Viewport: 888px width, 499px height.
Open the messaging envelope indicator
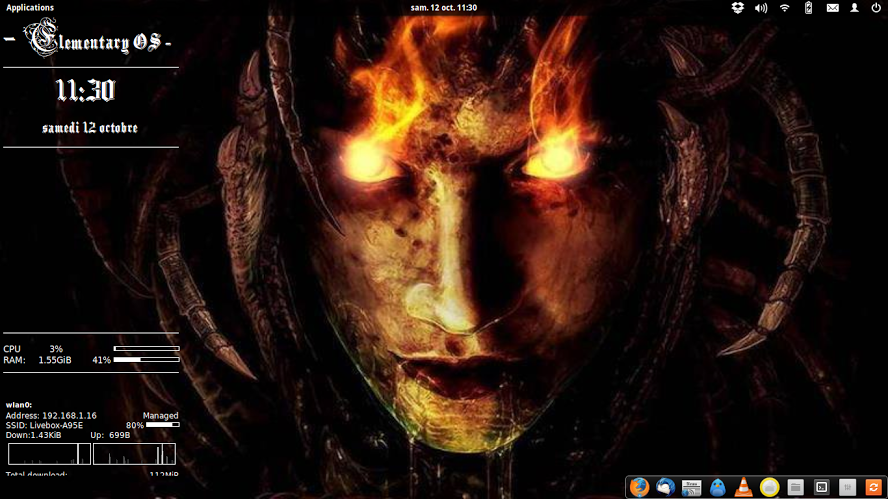click(832, 8)
